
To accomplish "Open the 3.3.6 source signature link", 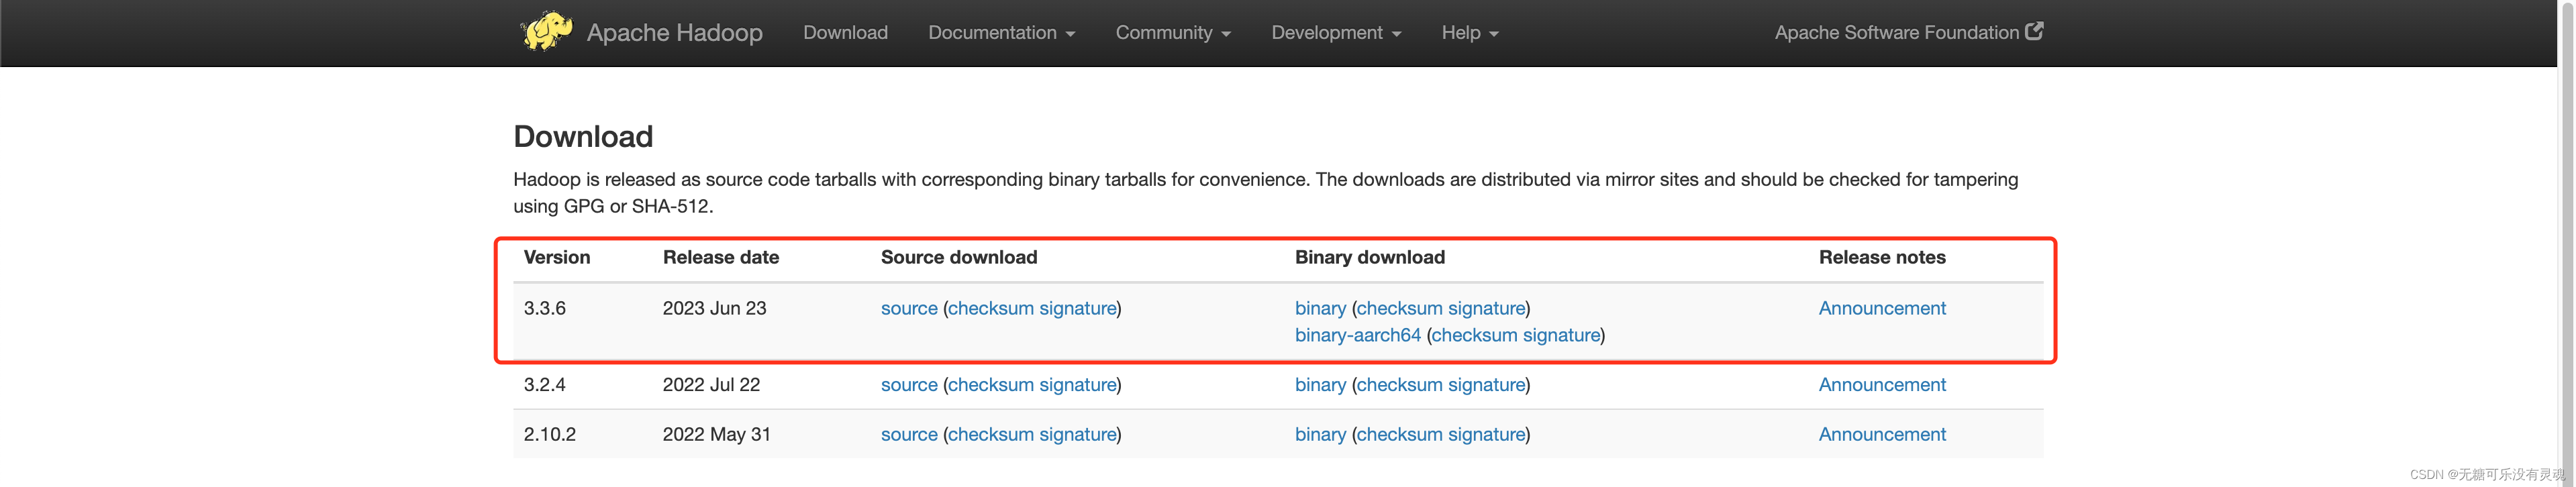I will pos(1077,308).
